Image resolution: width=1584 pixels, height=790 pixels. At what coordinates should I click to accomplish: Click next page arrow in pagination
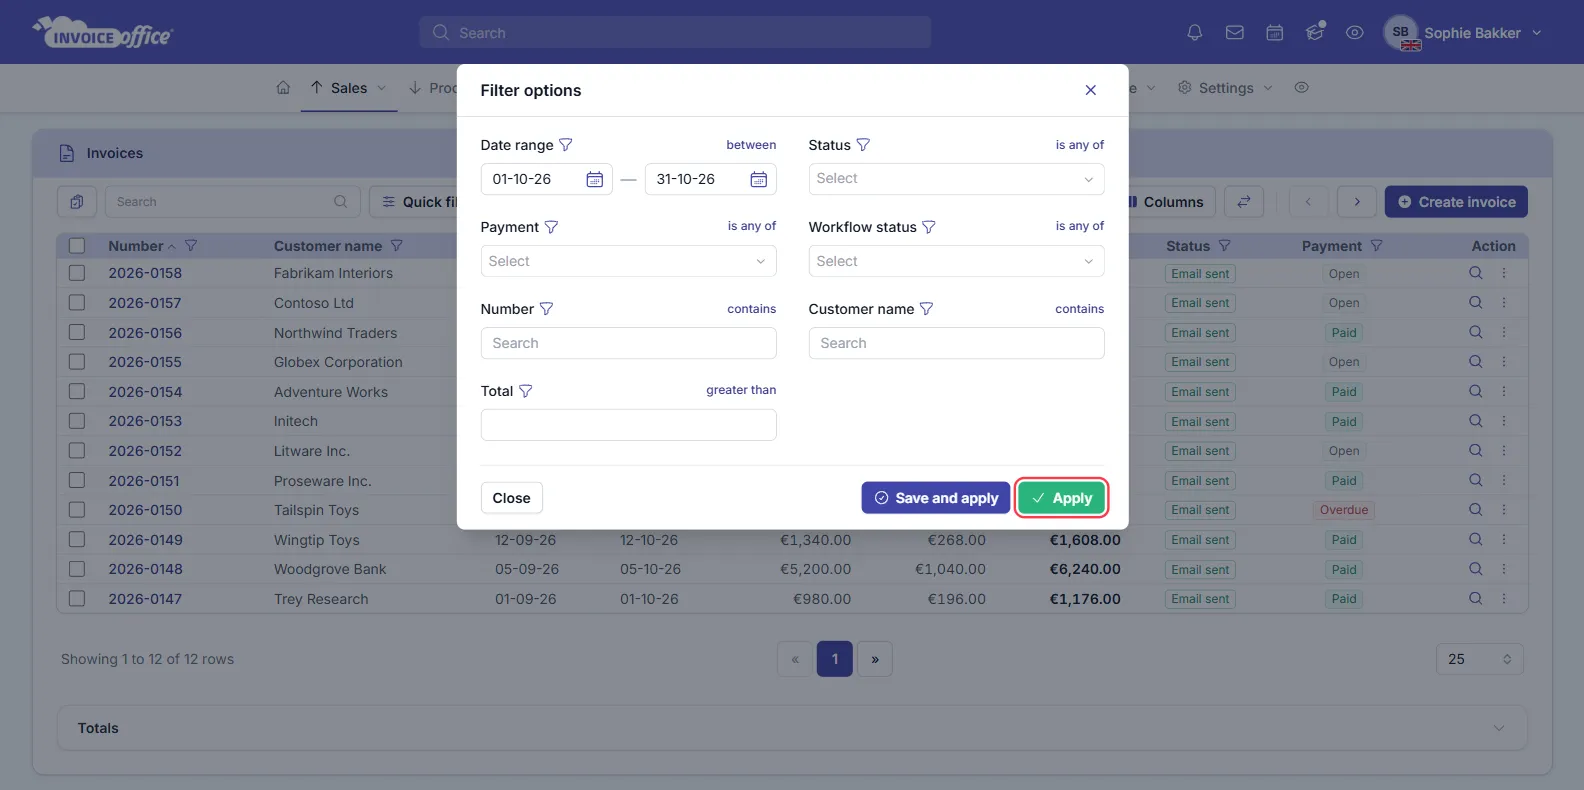click(875, 659)
